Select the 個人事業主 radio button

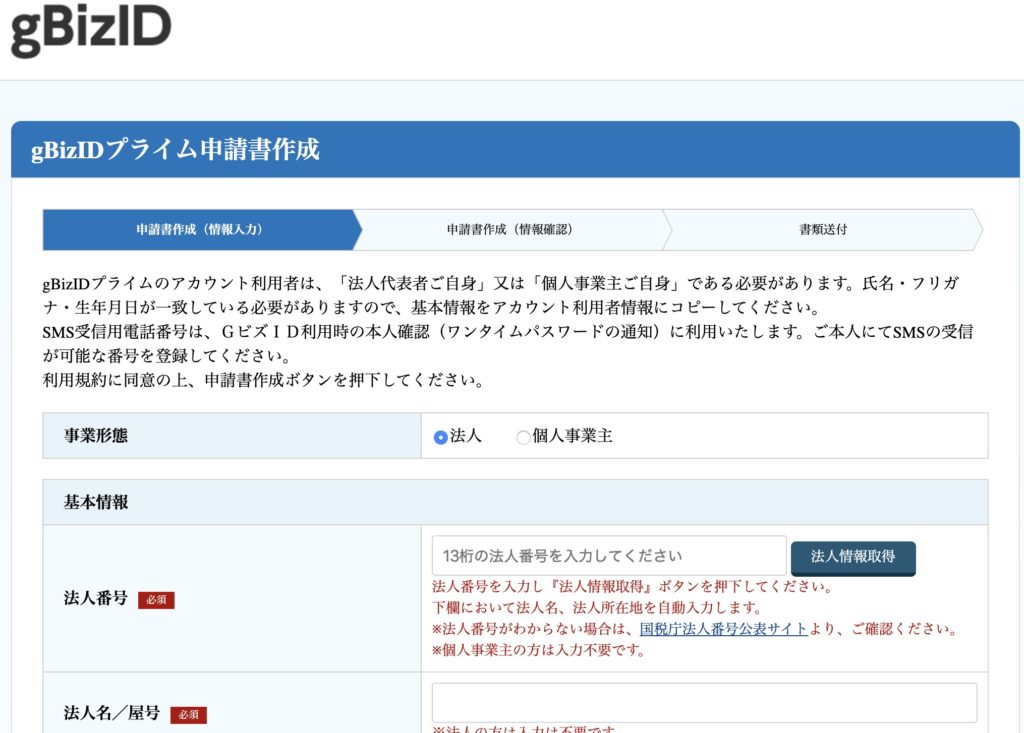pos(523,436)
